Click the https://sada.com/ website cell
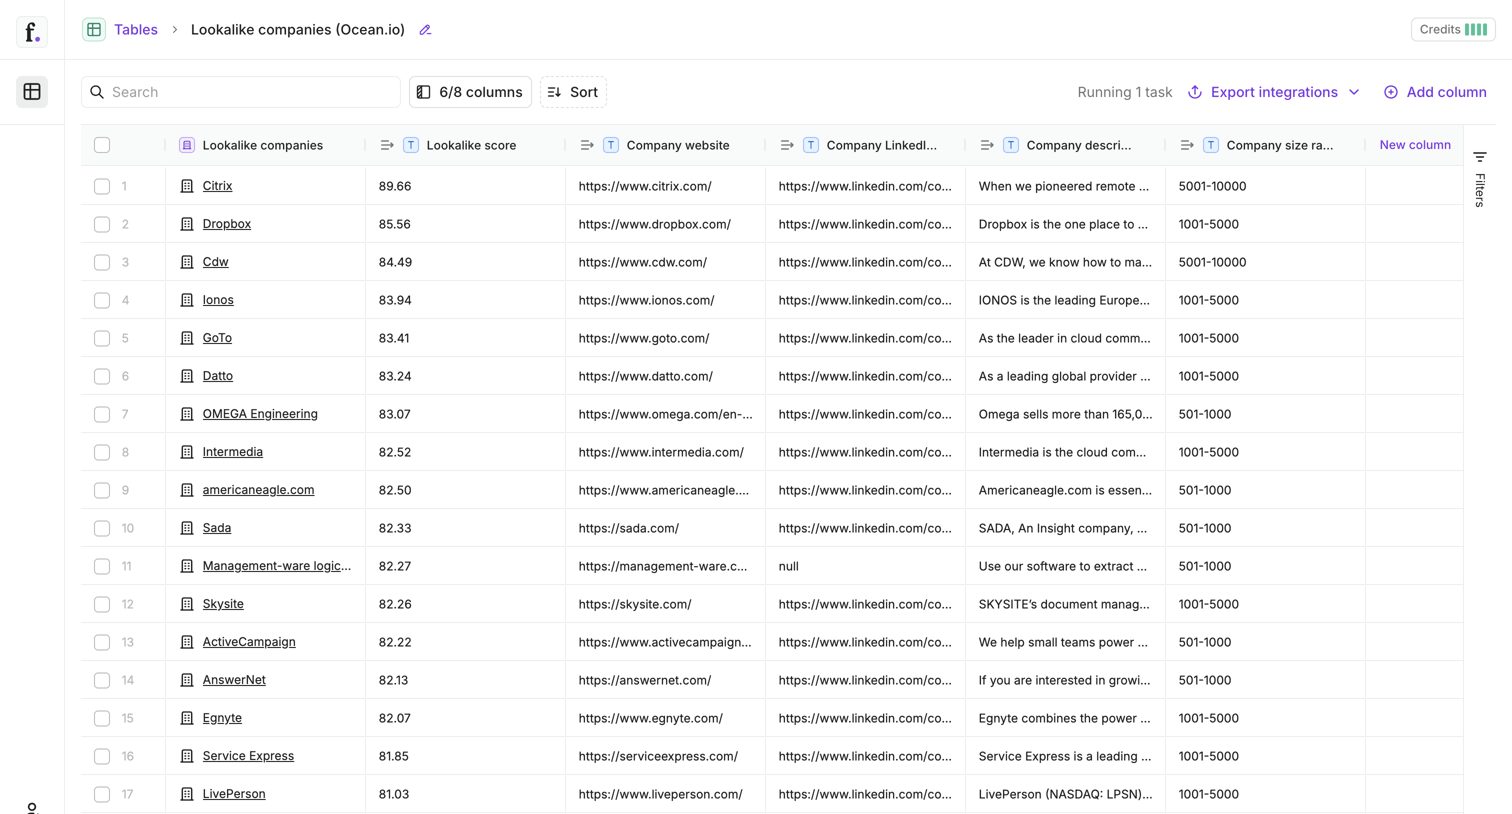 click(666, 528)
